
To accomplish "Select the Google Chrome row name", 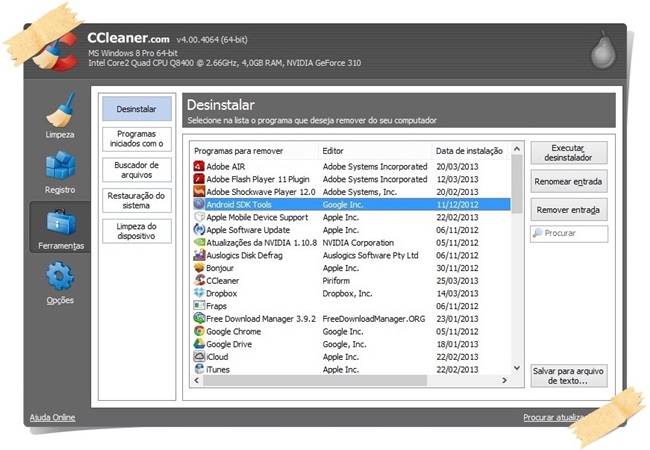I will 234,331.
